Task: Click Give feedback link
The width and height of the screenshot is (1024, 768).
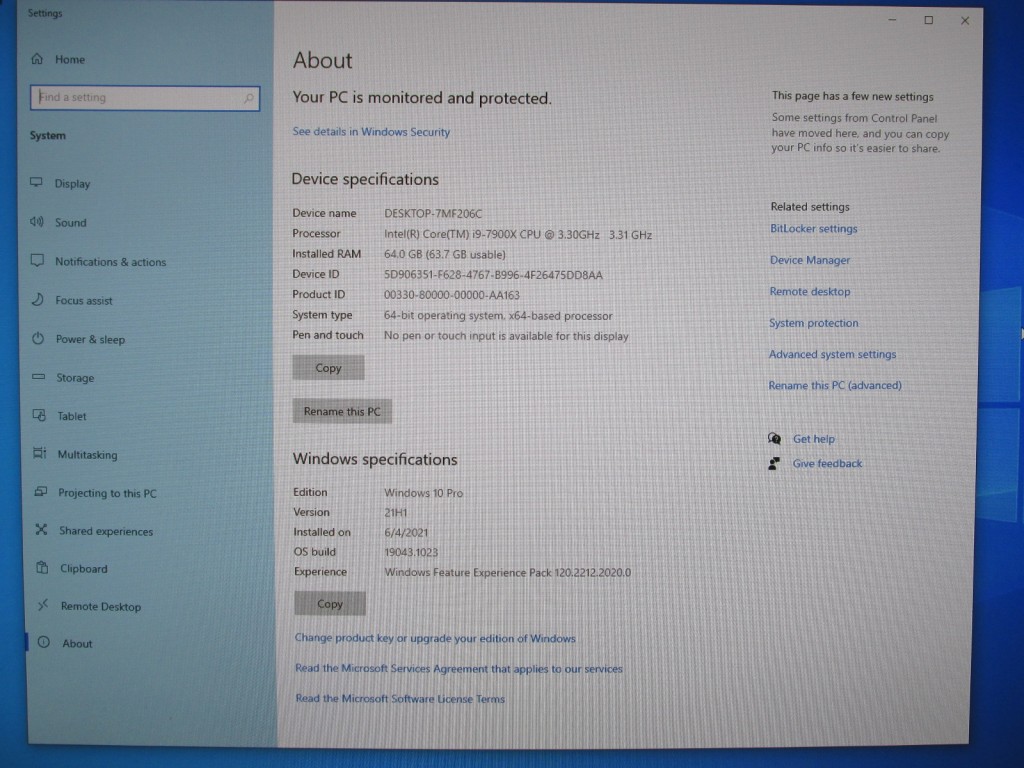Action: point(827,463)
